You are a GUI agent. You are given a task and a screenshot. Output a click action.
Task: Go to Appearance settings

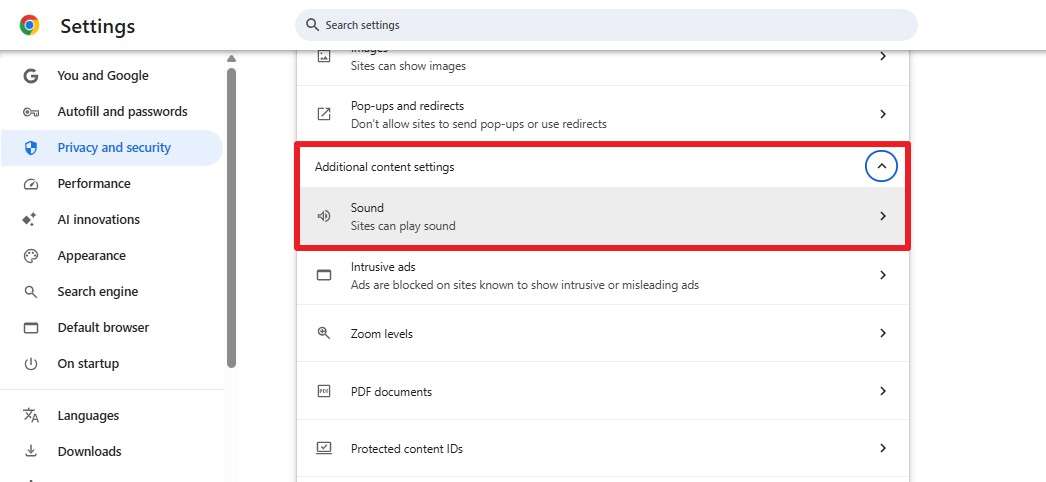[x=111, y=256]
